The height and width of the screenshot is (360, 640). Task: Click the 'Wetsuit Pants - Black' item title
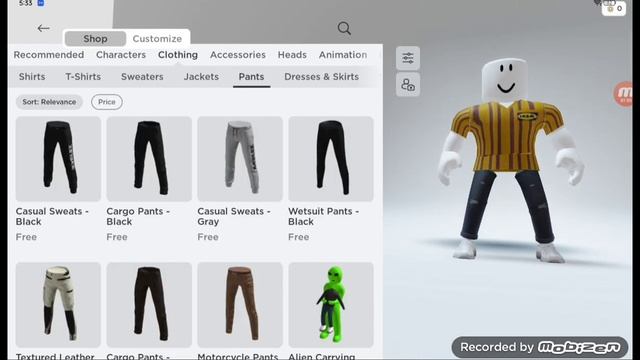point(324,216)
